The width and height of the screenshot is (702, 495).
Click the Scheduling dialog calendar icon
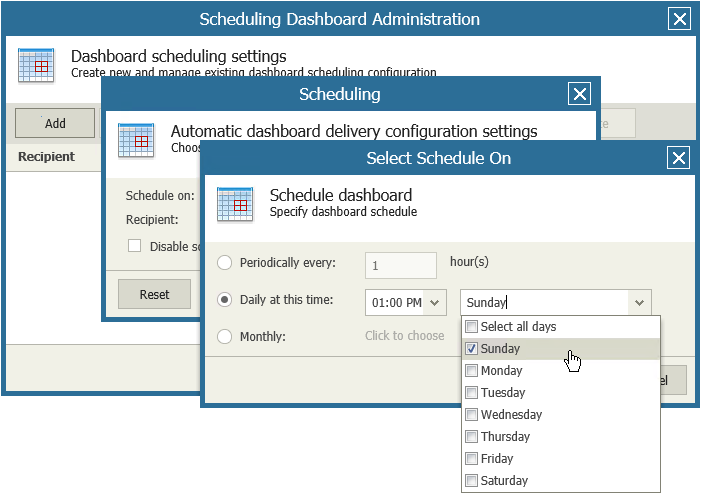(x=135, y=140)
